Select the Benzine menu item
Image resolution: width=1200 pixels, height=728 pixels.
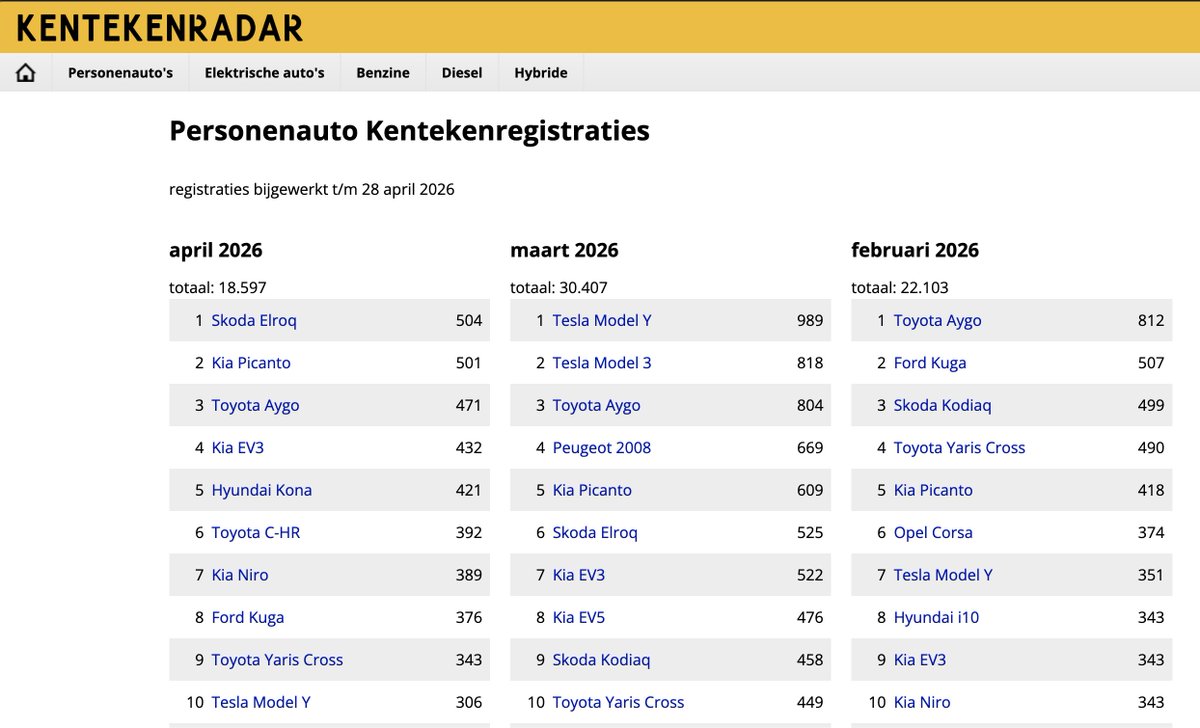pos(383,73)
